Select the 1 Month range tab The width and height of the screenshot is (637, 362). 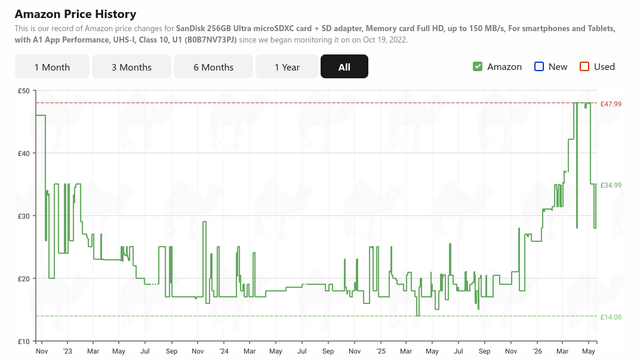(x=52, y=67)
